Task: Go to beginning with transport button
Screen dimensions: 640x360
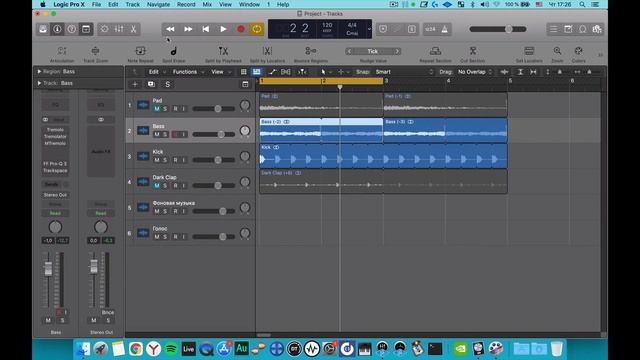Action: [206, 29]
